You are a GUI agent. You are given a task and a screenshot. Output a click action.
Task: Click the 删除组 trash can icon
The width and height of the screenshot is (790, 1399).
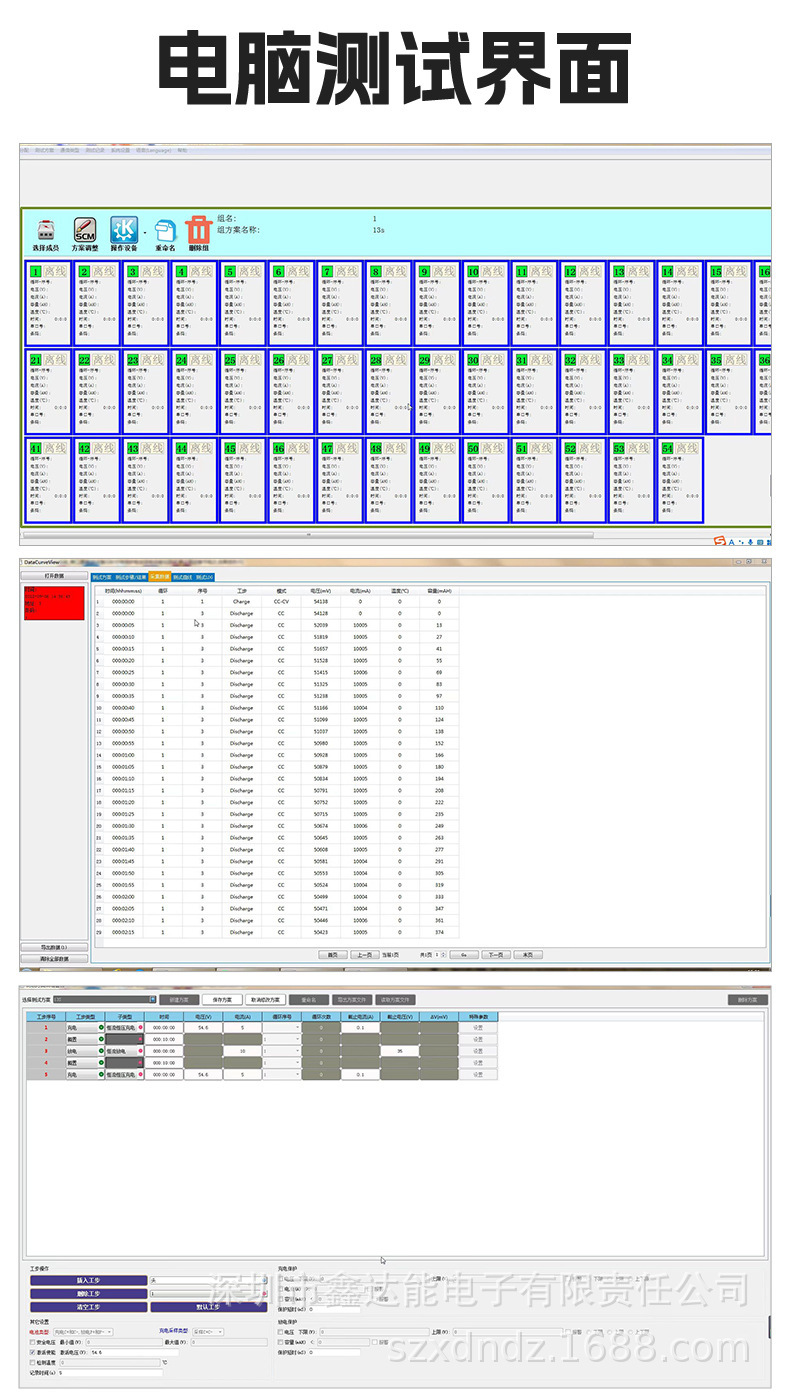pos(198,229)
